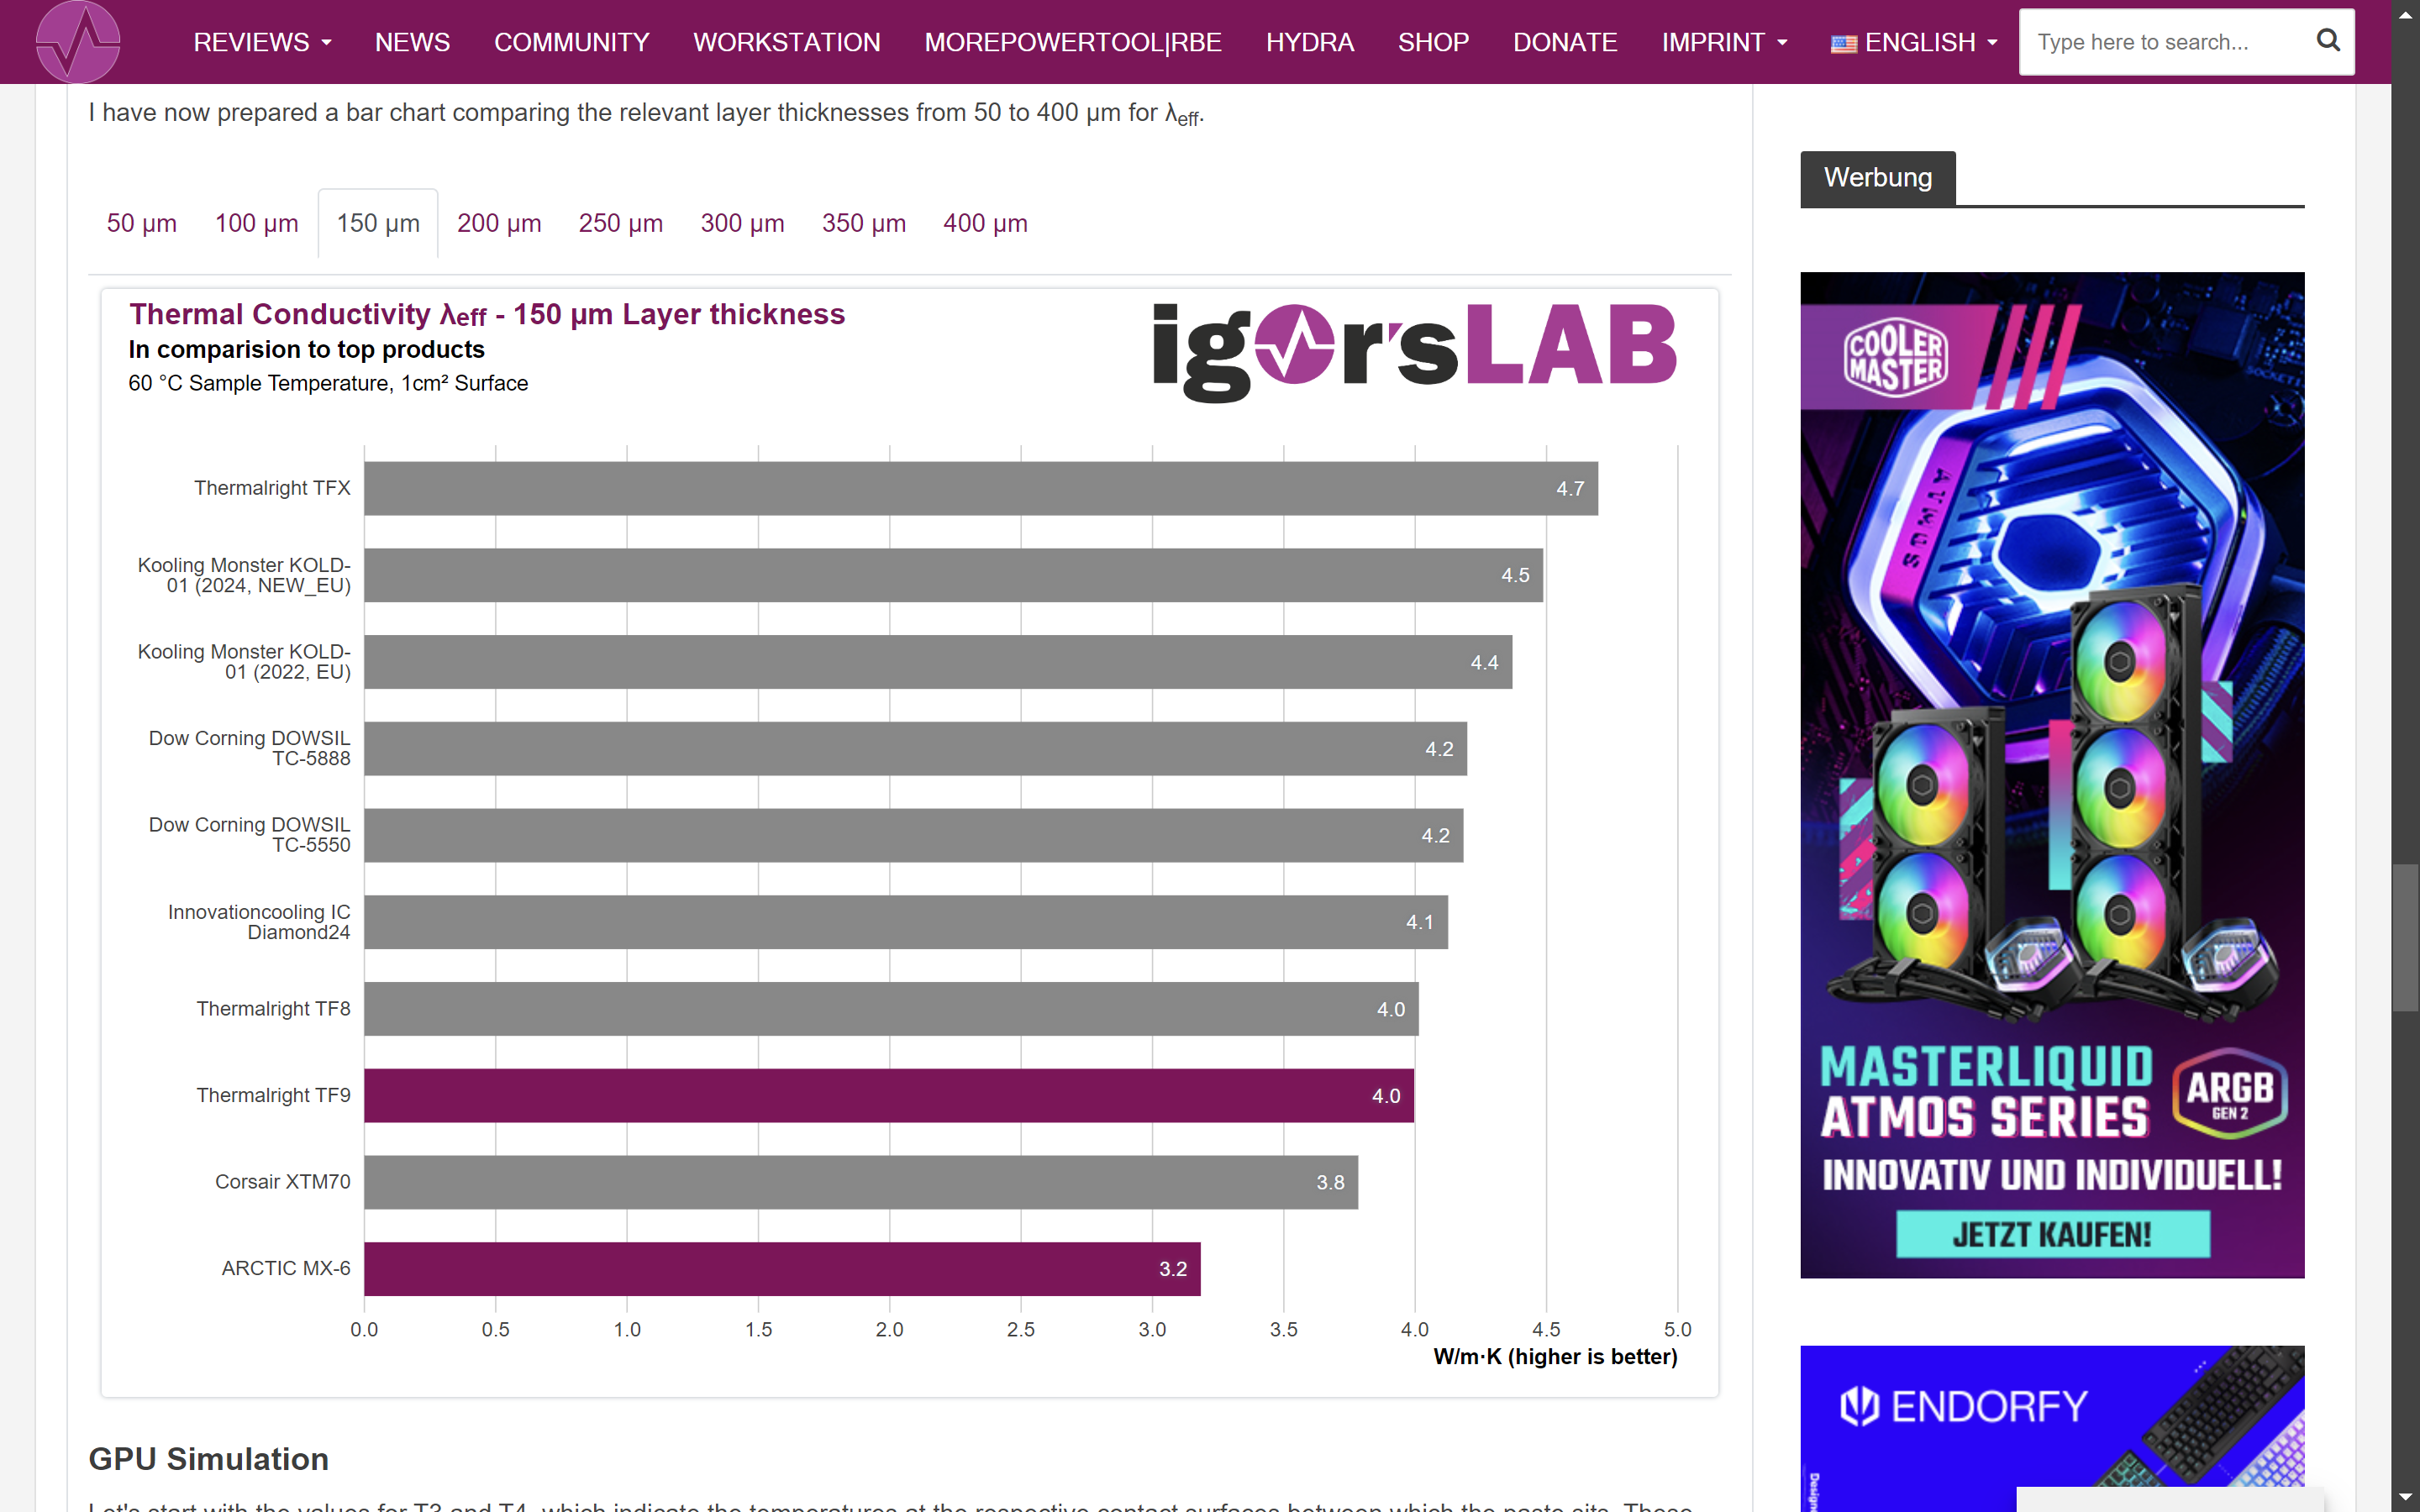Click the 'Thermalright TFX' axis label
Viewport: 2420px width, 1512px height.
pyautogui.click(x=272, y=488)
